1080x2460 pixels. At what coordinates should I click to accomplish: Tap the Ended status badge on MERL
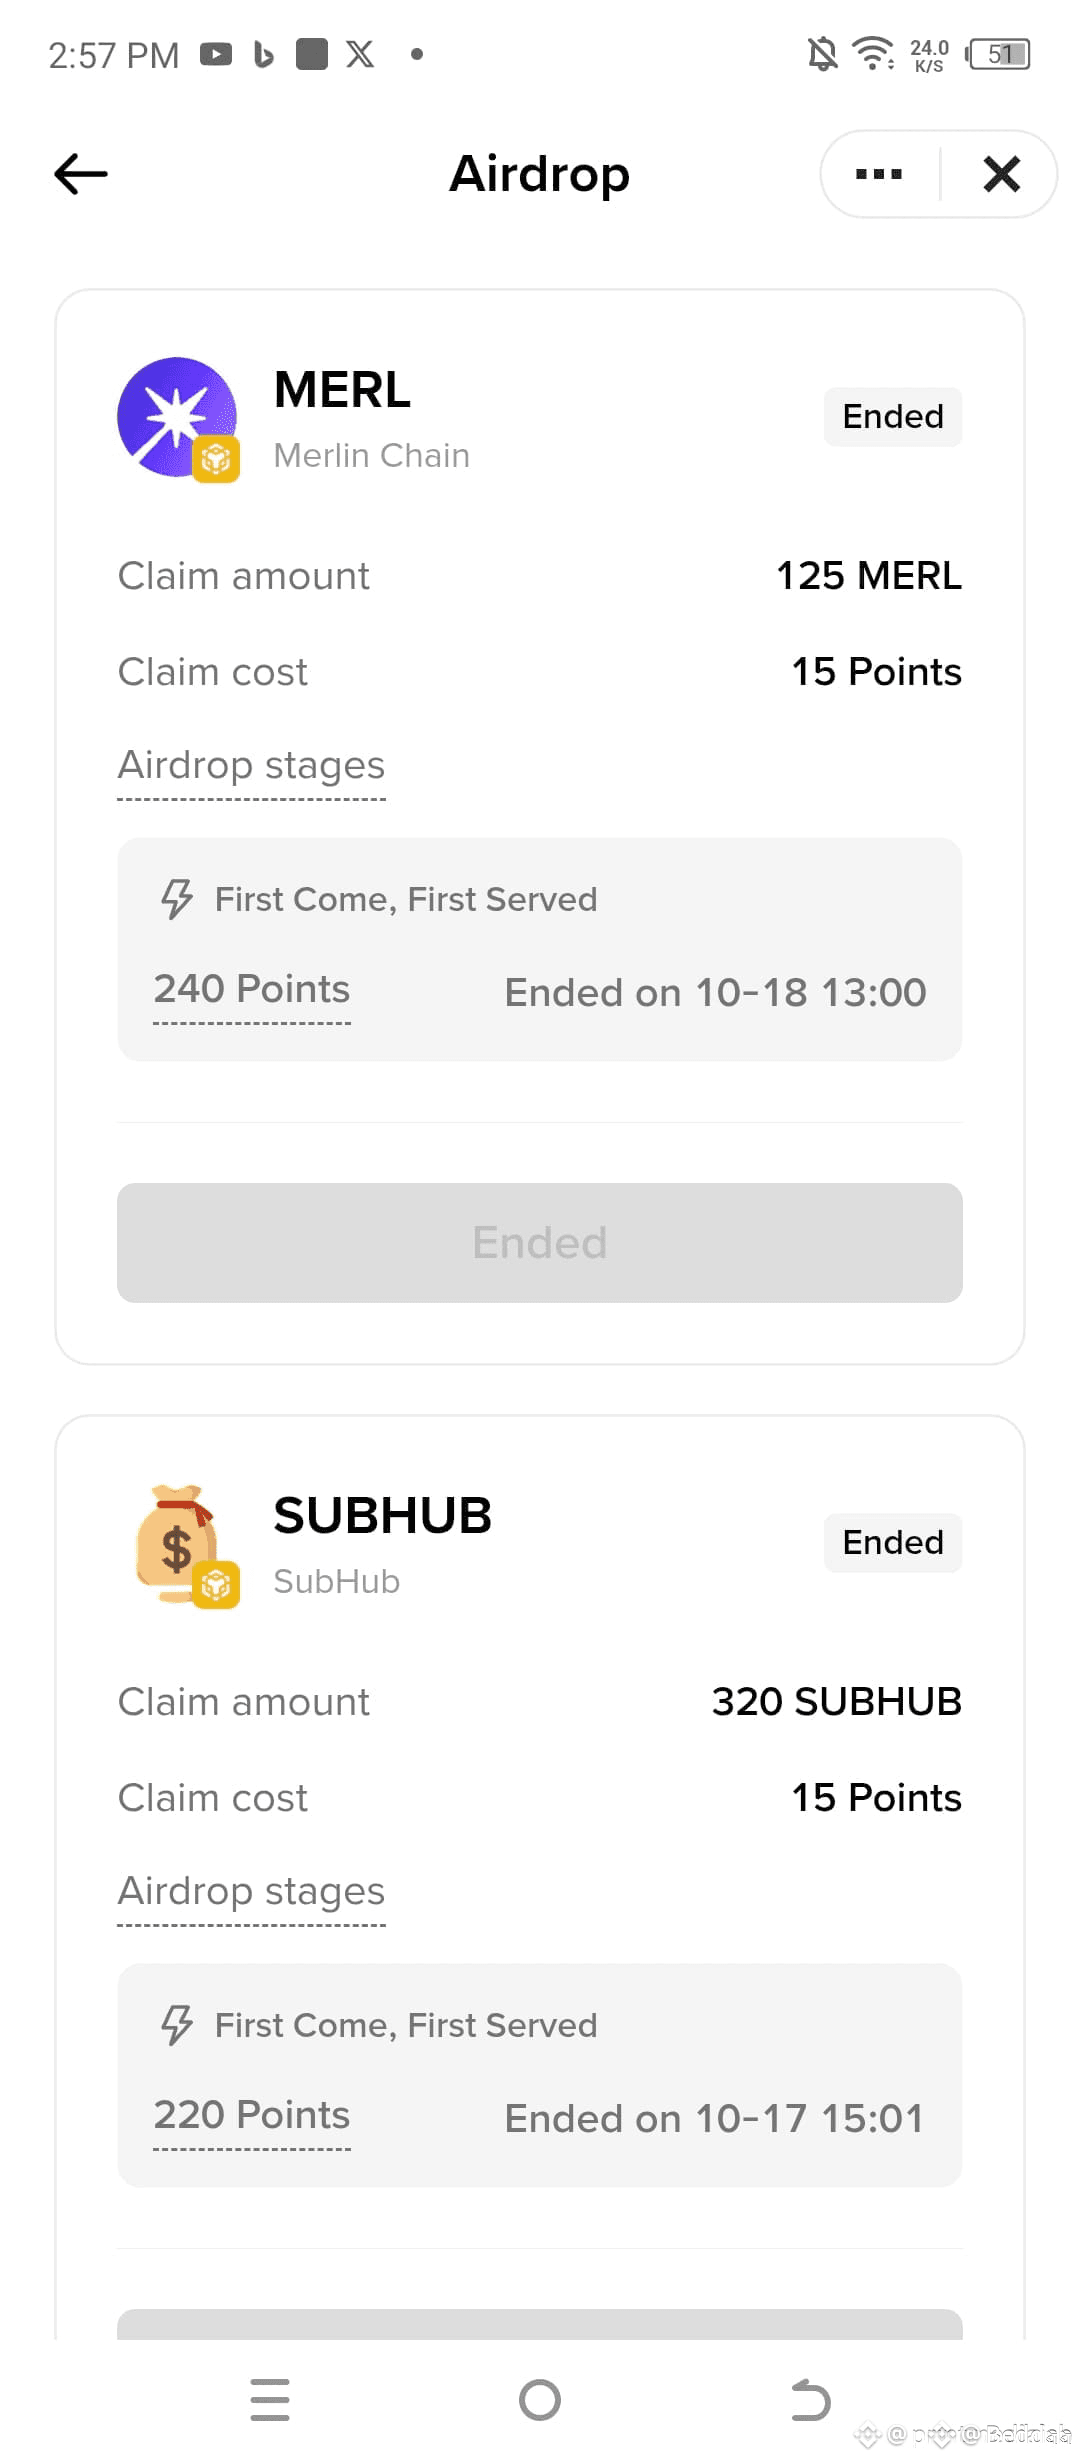[893, 417]
